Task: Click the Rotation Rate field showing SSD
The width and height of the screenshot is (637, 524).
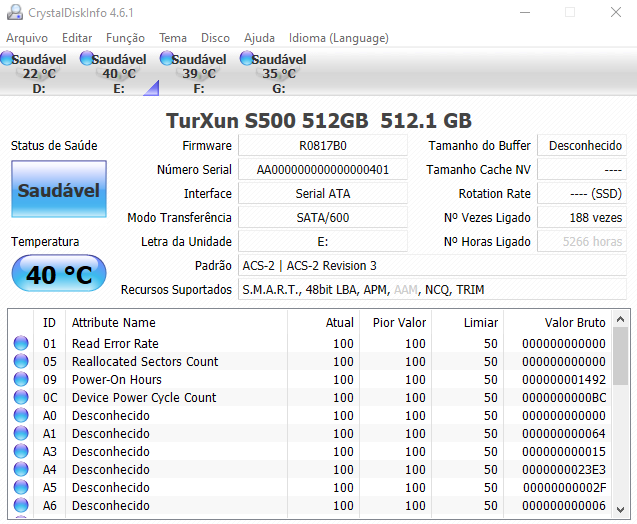Action: pos(582,193)
